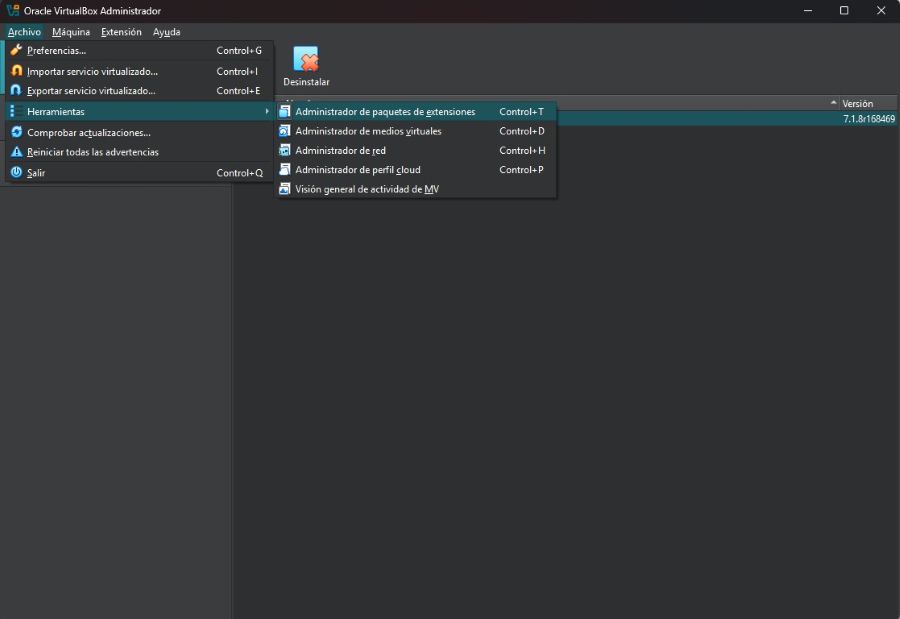Choose Salir to quit VirtualBox
The height and width of the screenshot is (619, 900).
click(139, 173)
